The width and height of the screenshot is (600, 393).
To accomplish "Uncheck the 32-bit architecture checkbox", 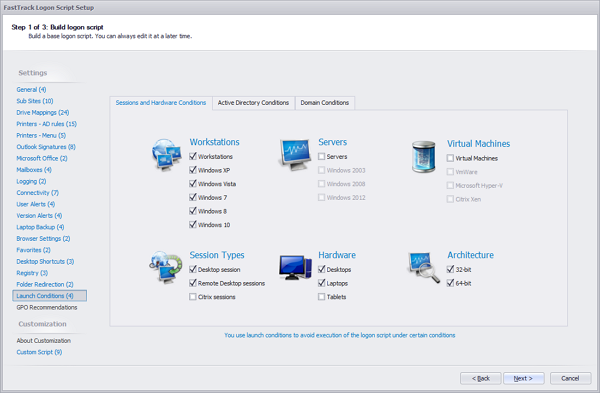I will [450, 269].
